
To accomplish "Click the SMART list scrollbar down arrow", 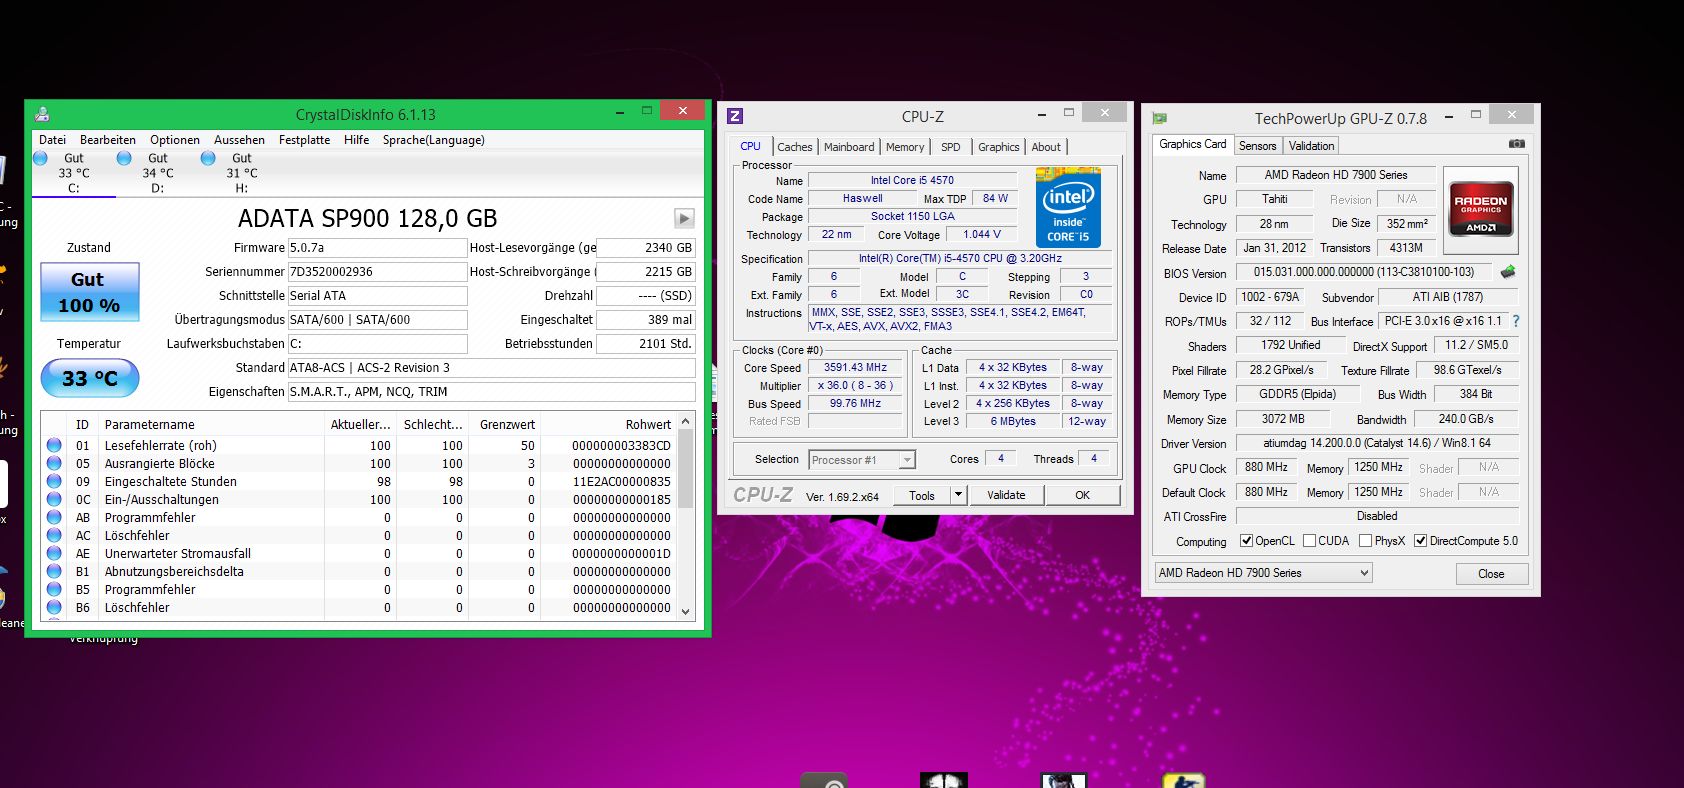I will 686,611.
